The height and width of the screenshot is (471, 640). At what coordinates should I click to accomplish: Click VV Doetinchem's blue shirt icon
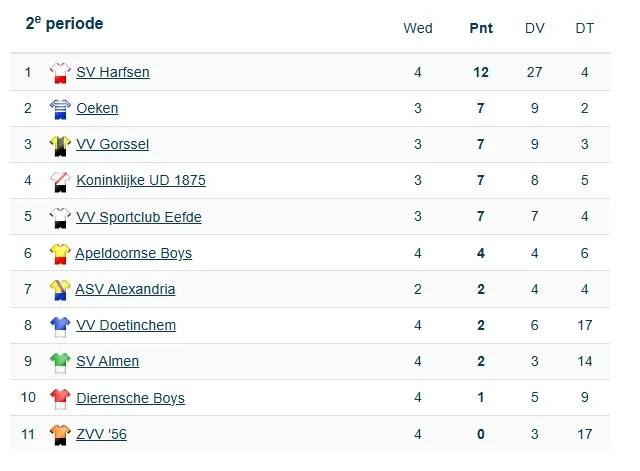tap(60, 325)
